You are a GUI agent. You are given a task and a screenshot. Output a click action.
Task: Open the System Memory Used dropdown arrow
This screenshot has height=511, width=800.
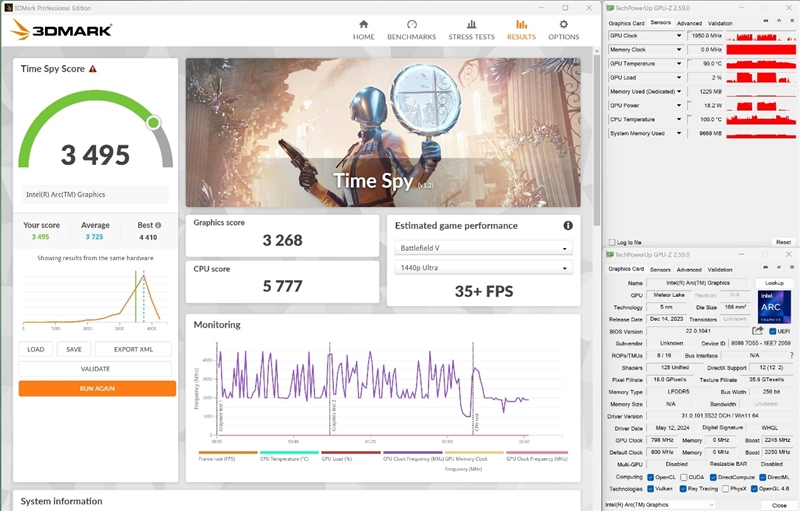pos(679,133)
